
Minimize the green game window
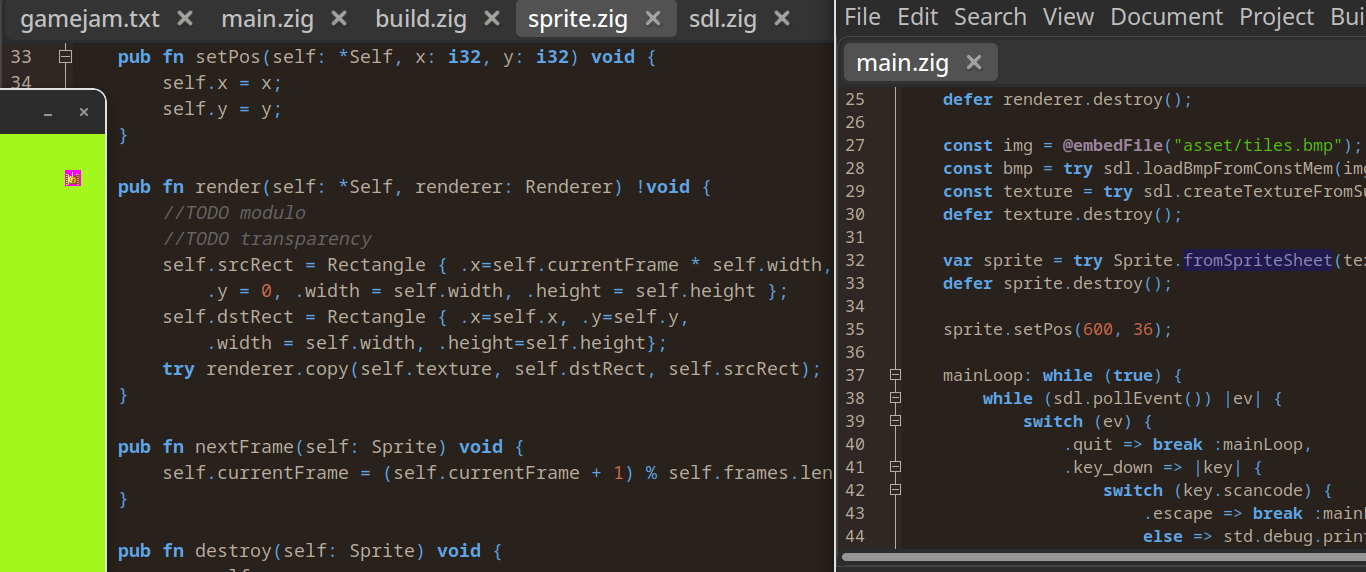coord(48,114)
